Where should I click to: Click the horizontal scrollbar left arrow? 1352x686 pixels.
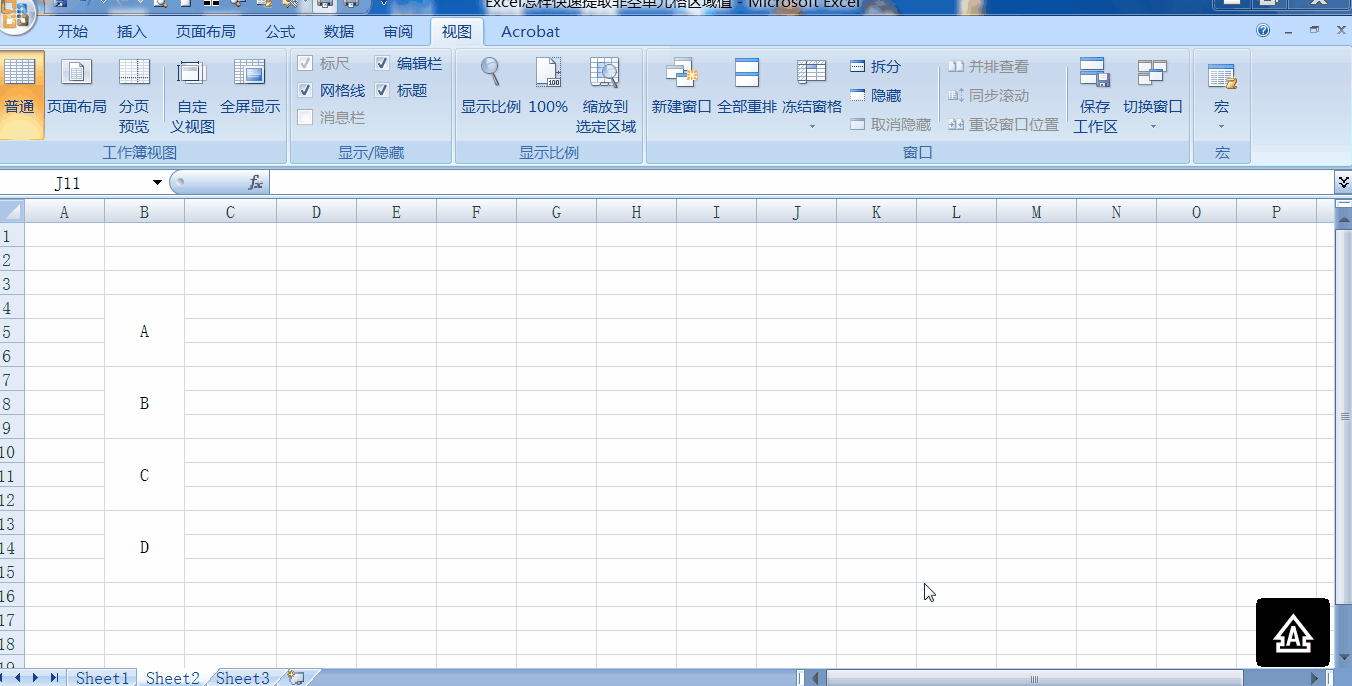[x=816, y=678]
